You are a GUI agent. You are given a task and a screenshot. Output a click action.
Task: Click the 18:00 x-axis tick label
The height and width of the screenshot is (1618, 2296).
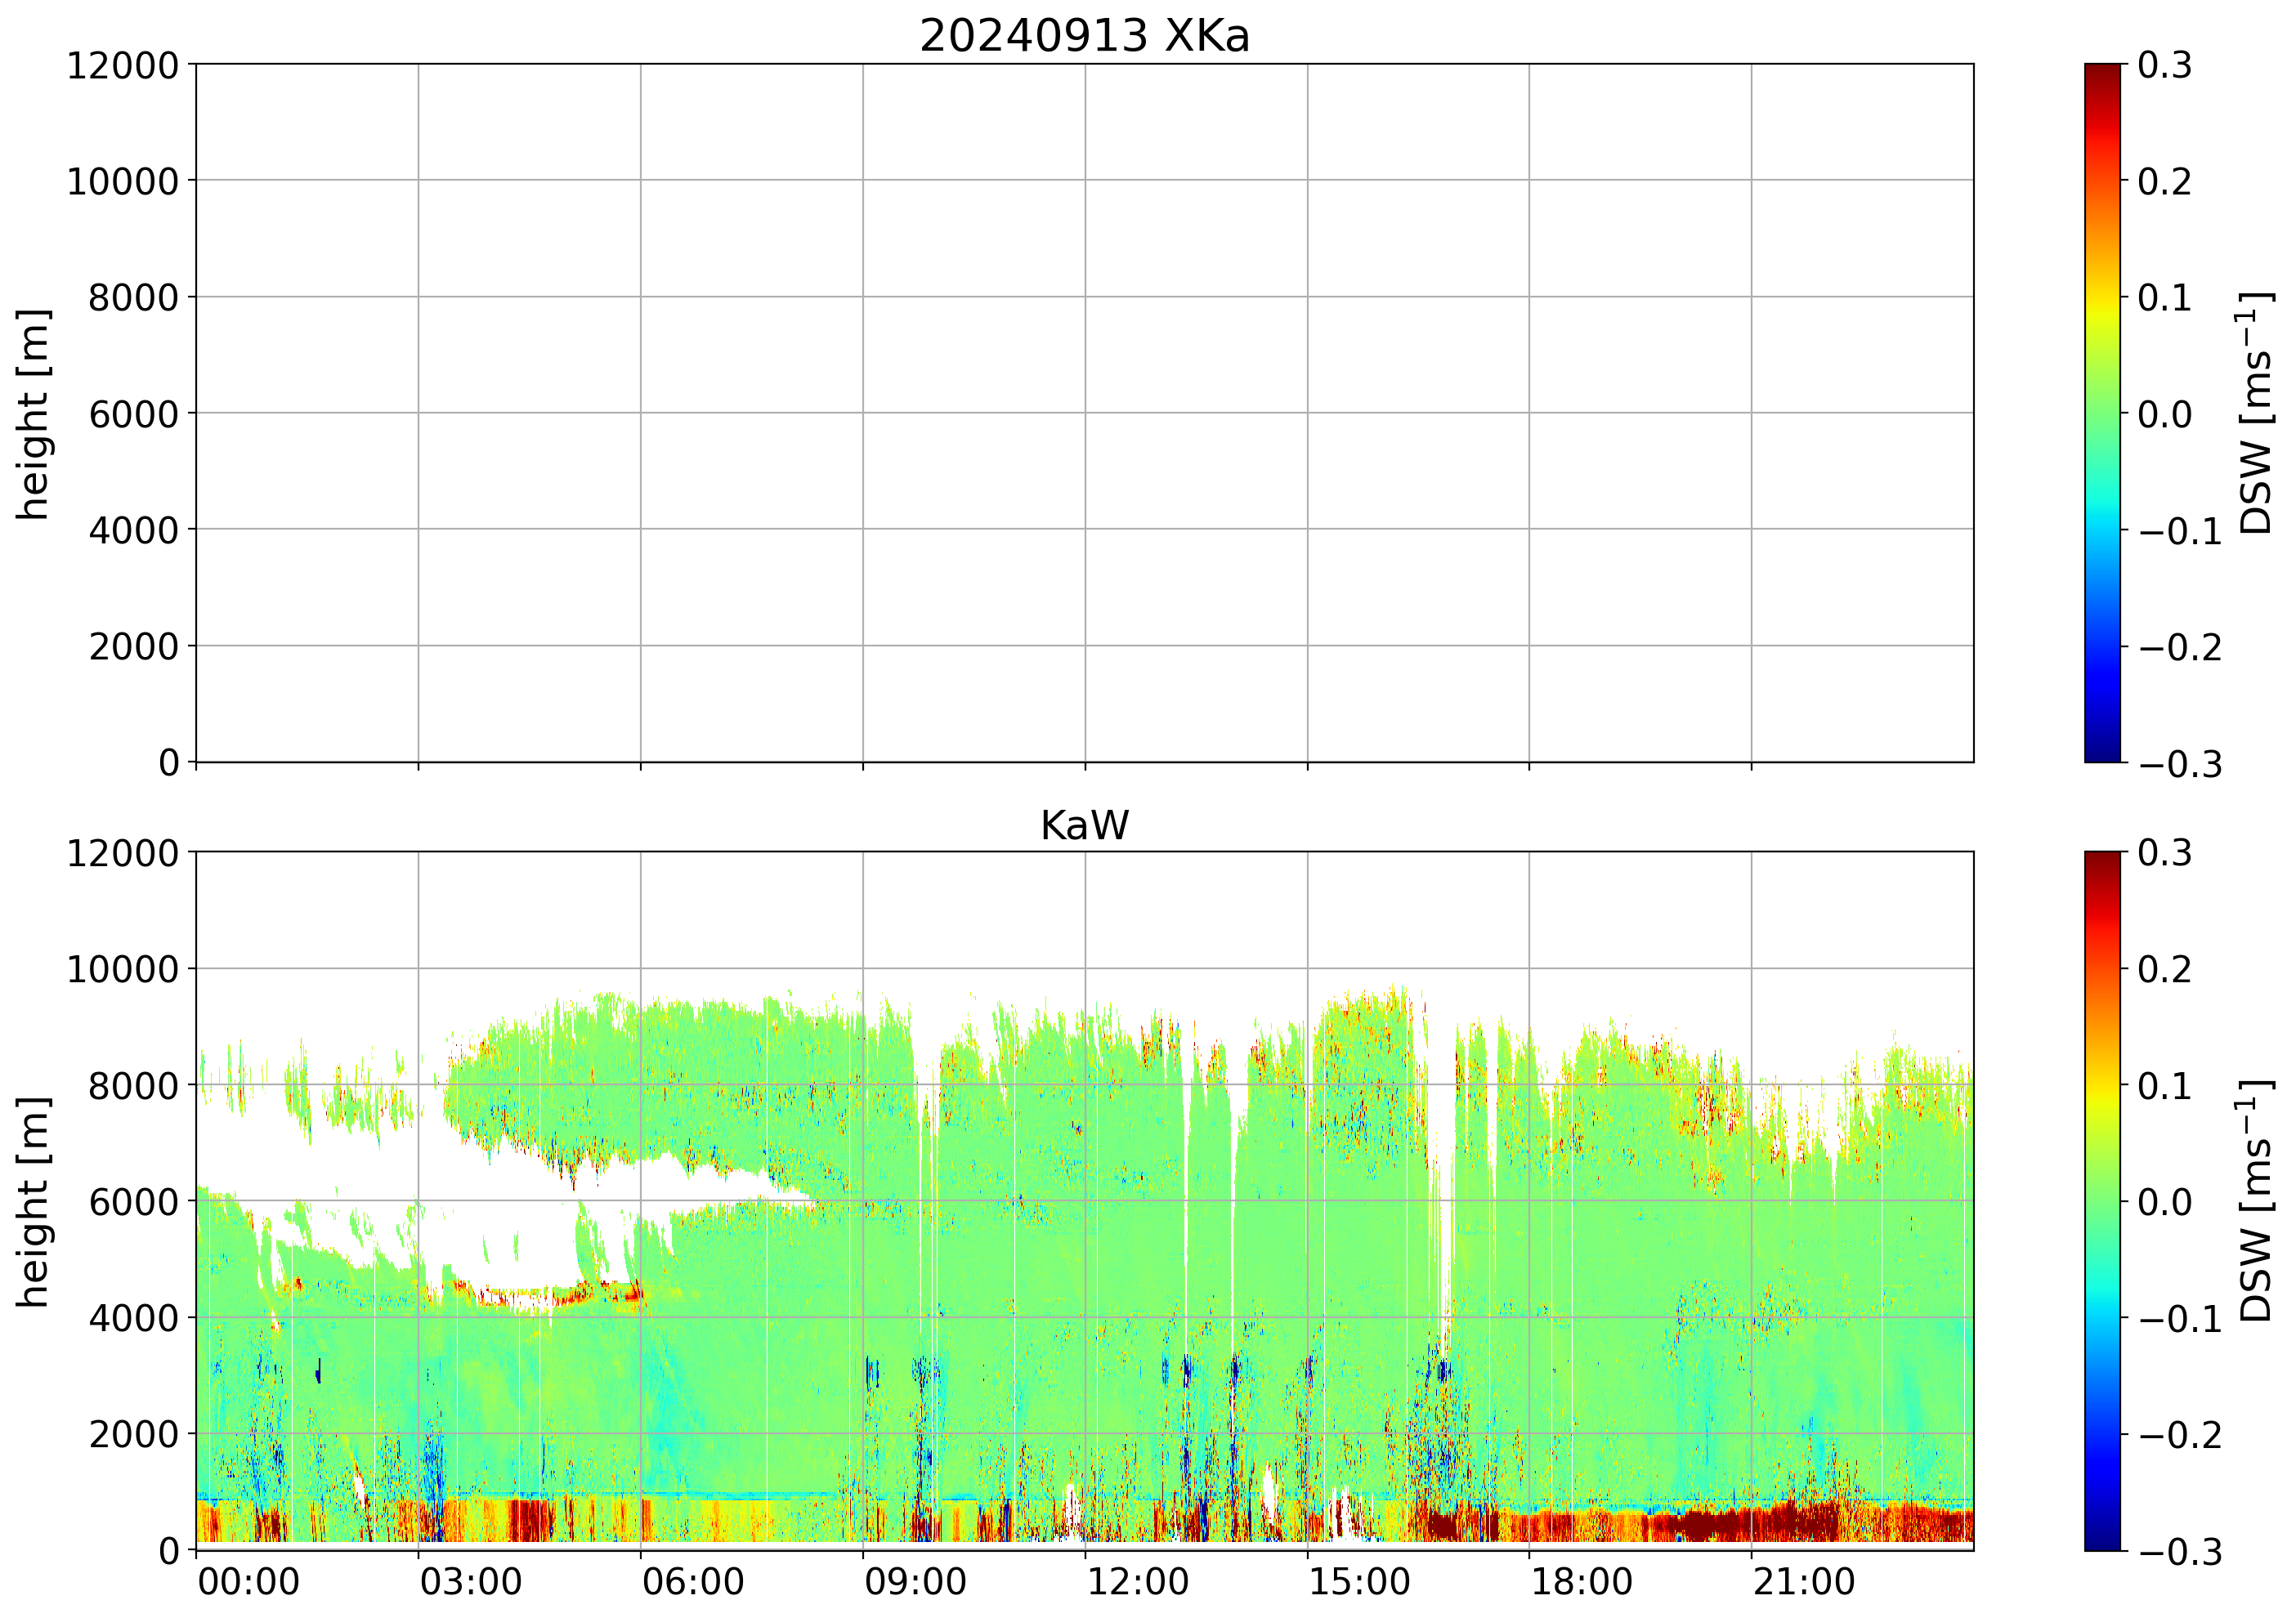pos(1581,1583)
